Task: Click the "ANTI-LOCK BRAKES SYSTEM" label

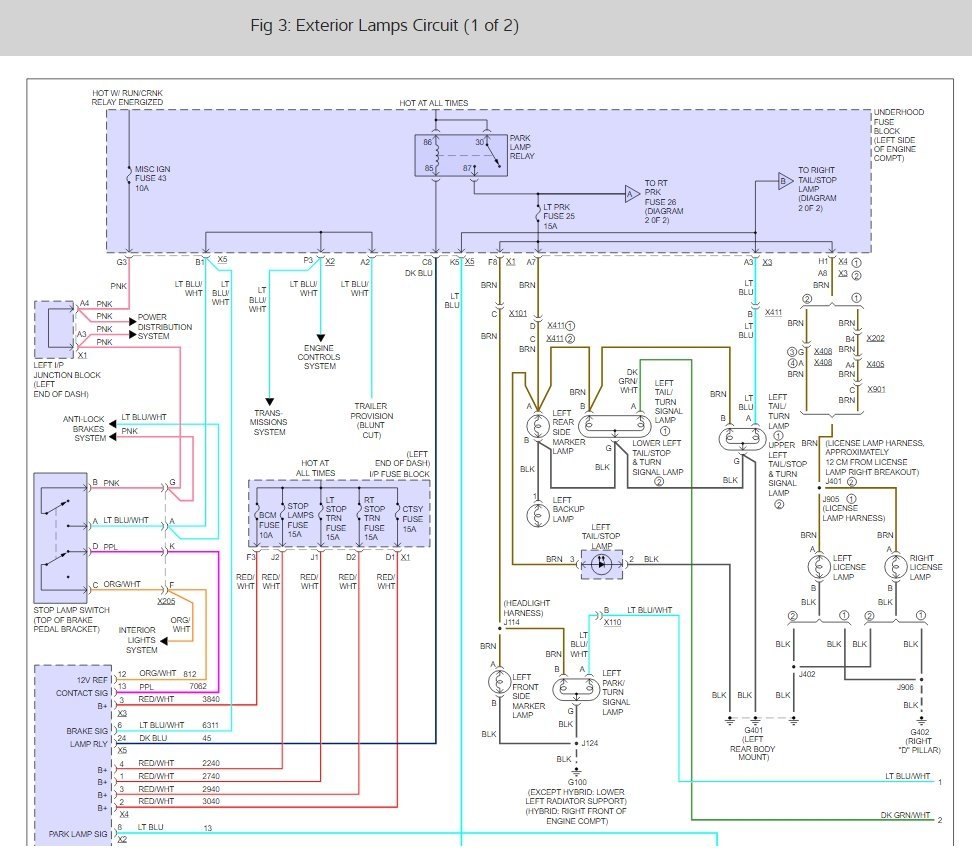Action: click(84, 428)
